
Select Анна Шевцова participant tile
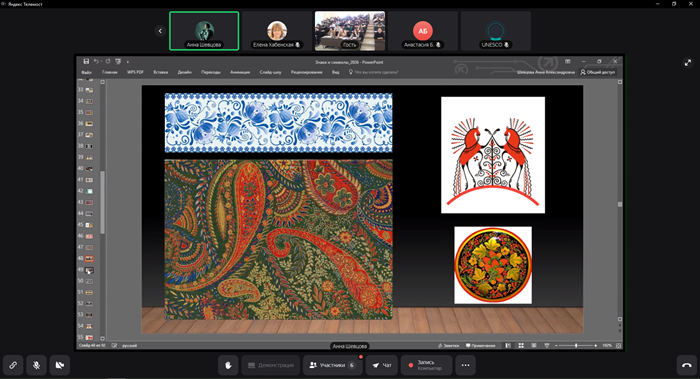204,31
